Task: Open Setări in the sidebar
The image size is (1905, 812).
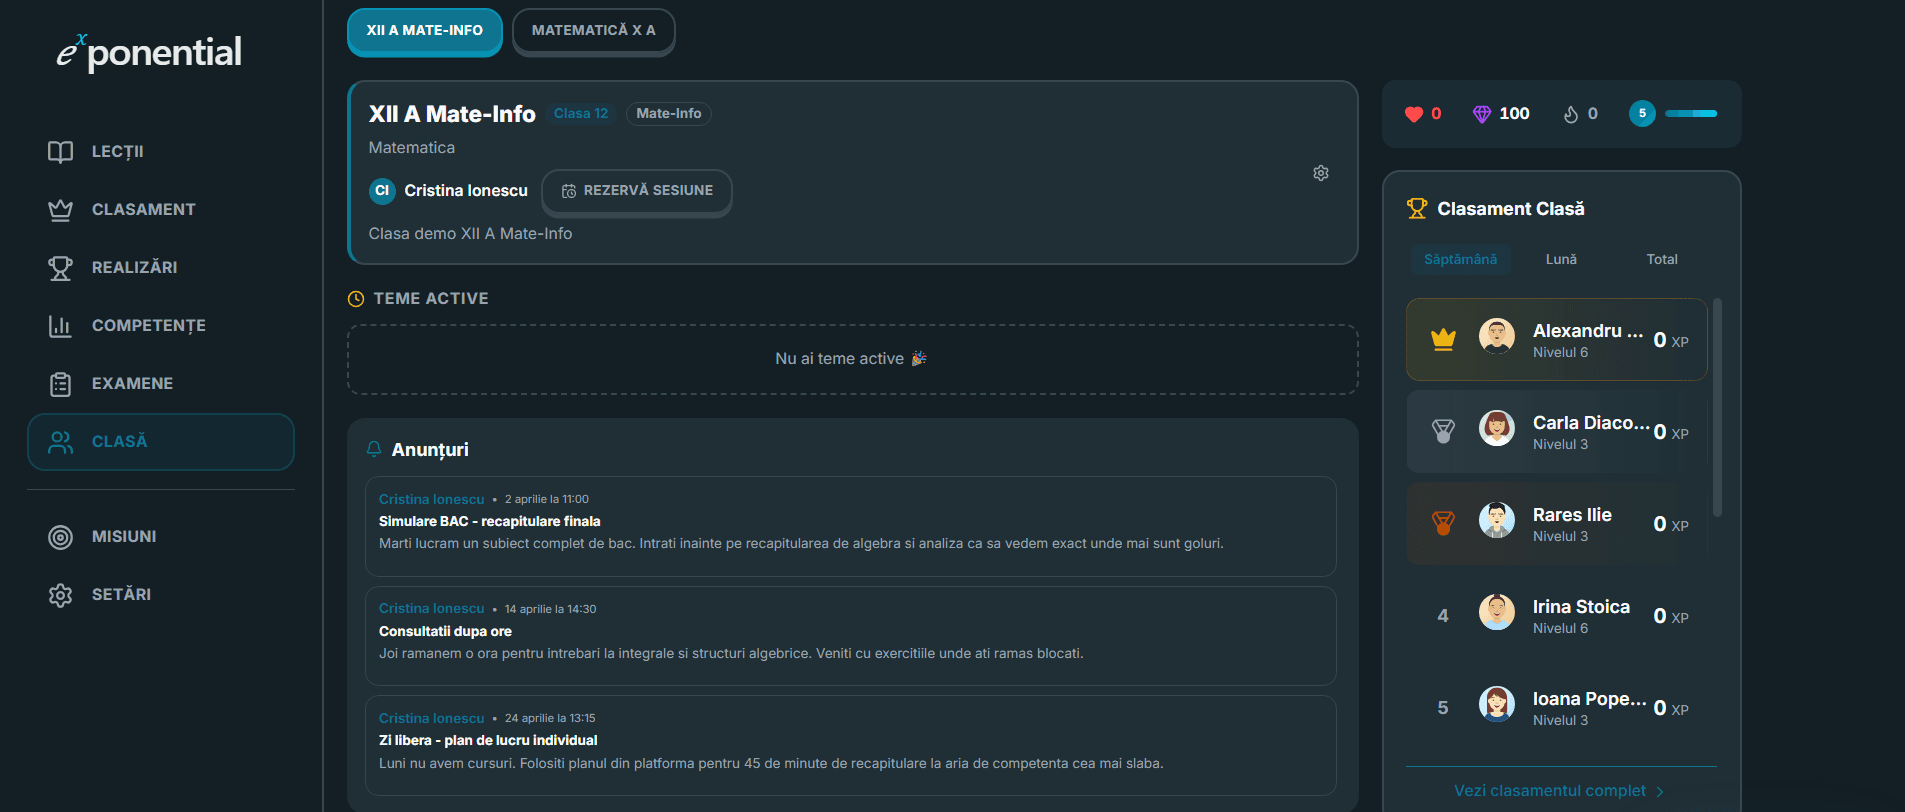Action: pos(161,595)
